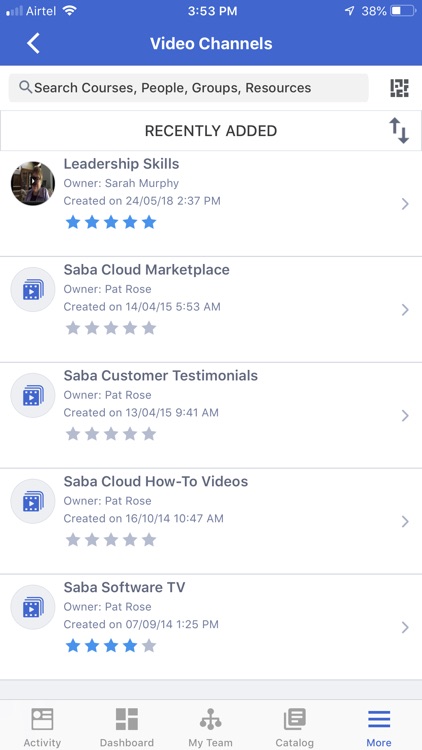
Task: Click the Saba Software TV video icon
Action: pyautogui.click(x=33, y=607)
